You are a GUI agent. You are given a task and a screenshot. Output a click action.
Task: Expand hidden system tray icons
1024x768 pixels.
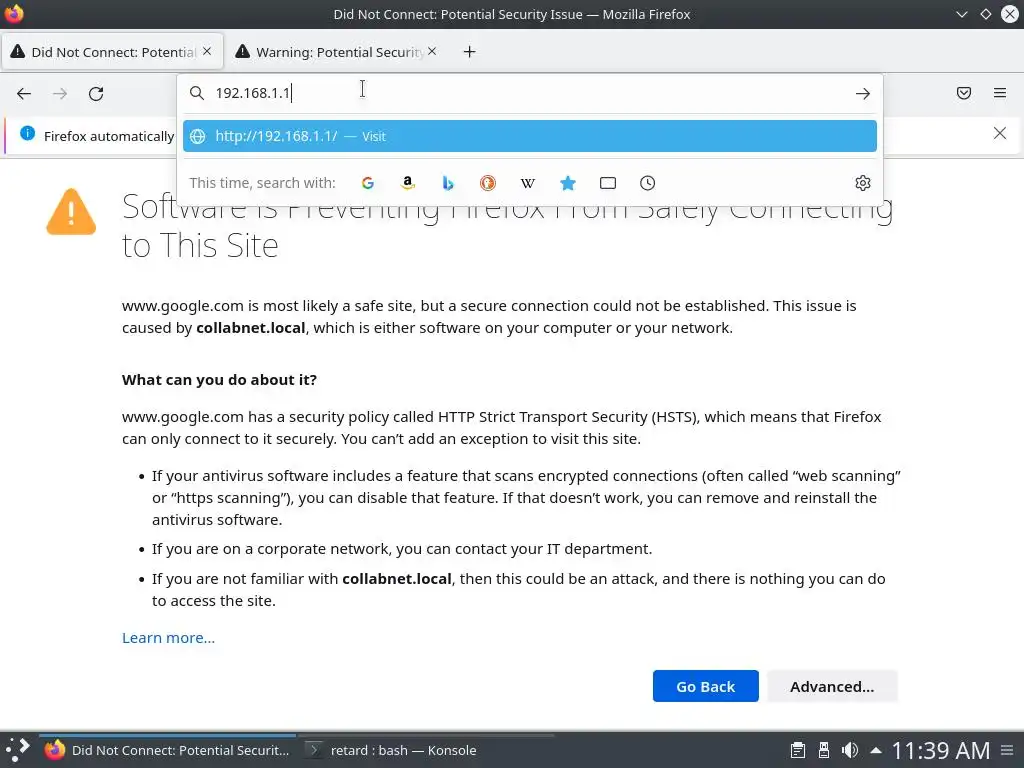coord(876,750)
